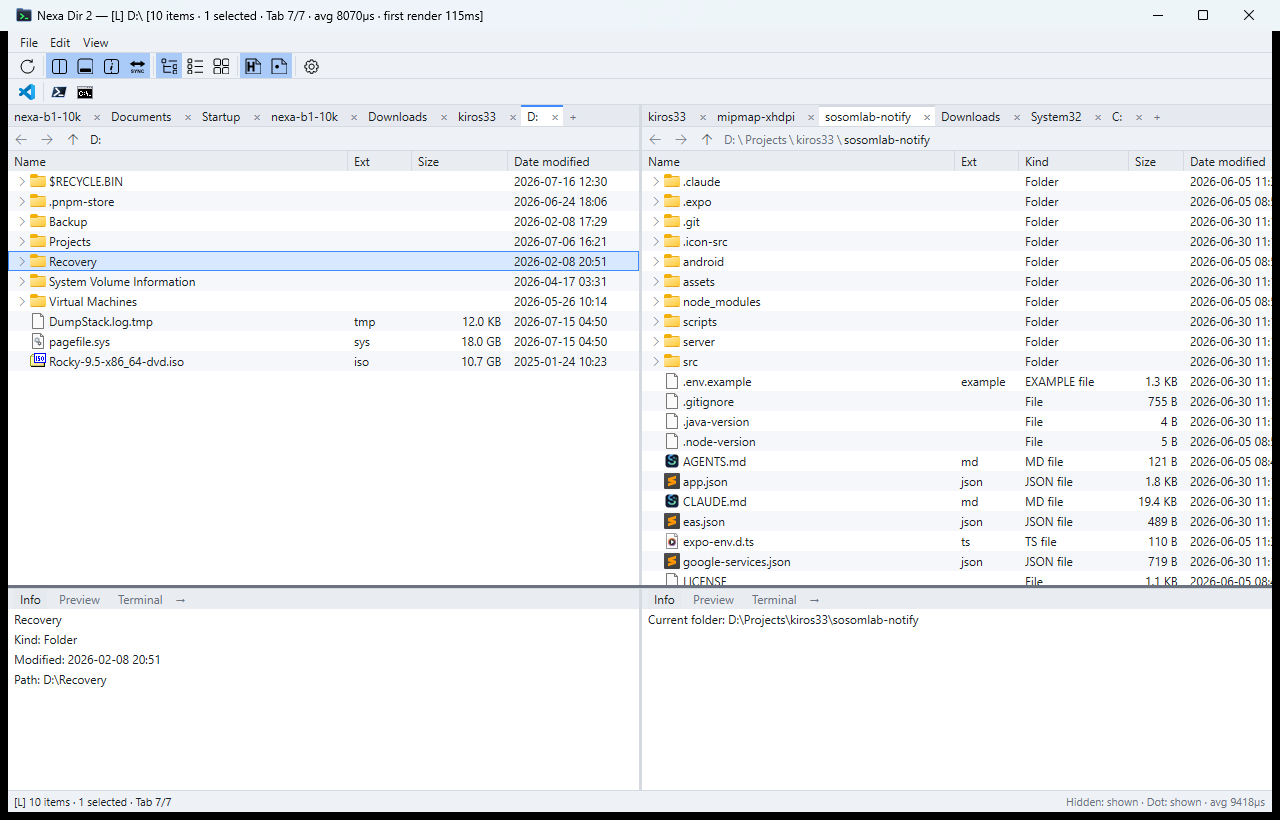Viewport: 1280px width, 820px height.
Task: Open PowerShell via the toolbar icon
Action: pos(59,92)
